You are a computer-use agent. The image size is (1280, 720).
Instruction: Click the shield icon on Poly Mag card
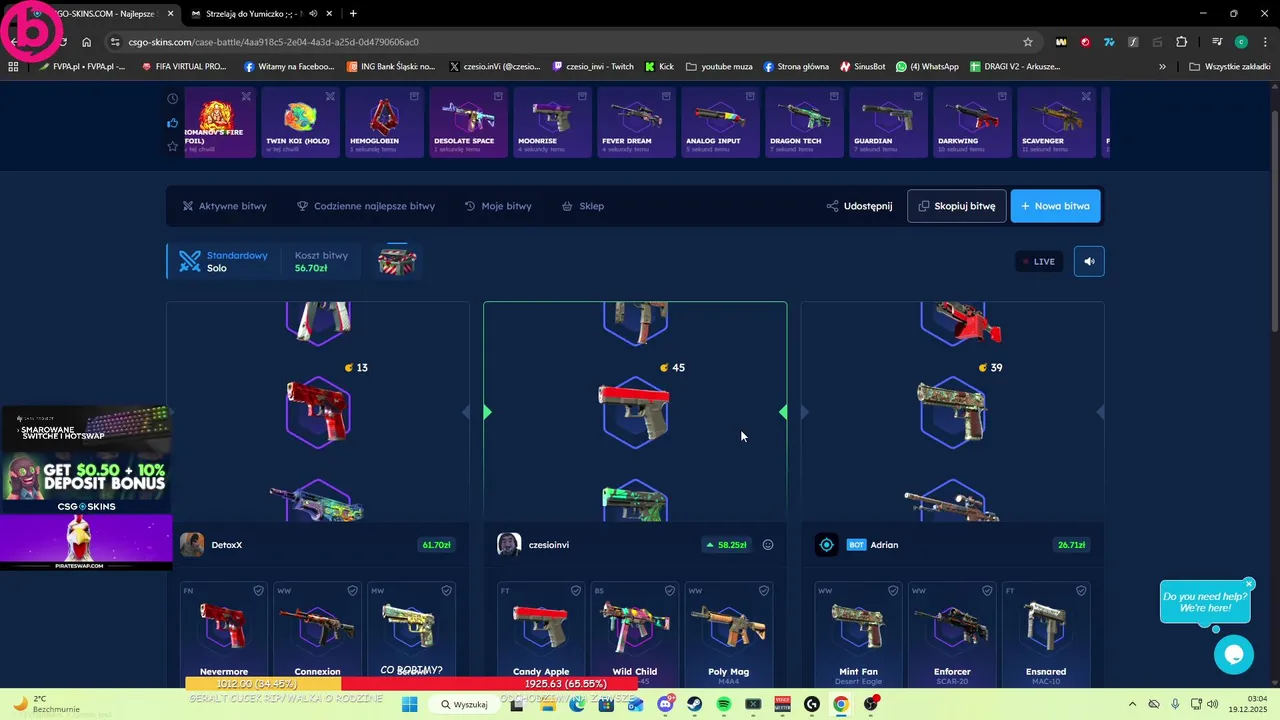pos(764,591)
